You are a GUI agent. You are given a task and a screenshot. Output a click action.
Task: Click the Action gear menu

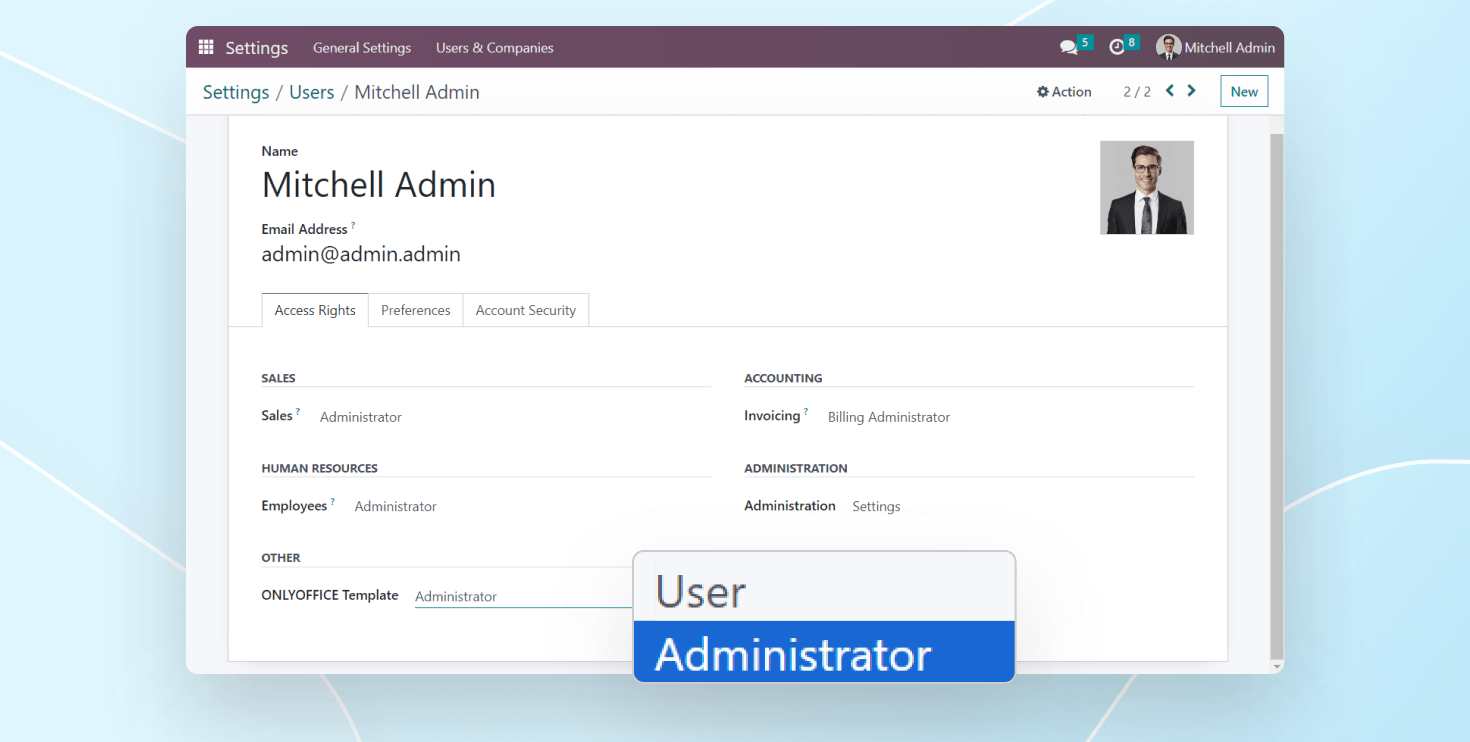tap(1064, 92)
